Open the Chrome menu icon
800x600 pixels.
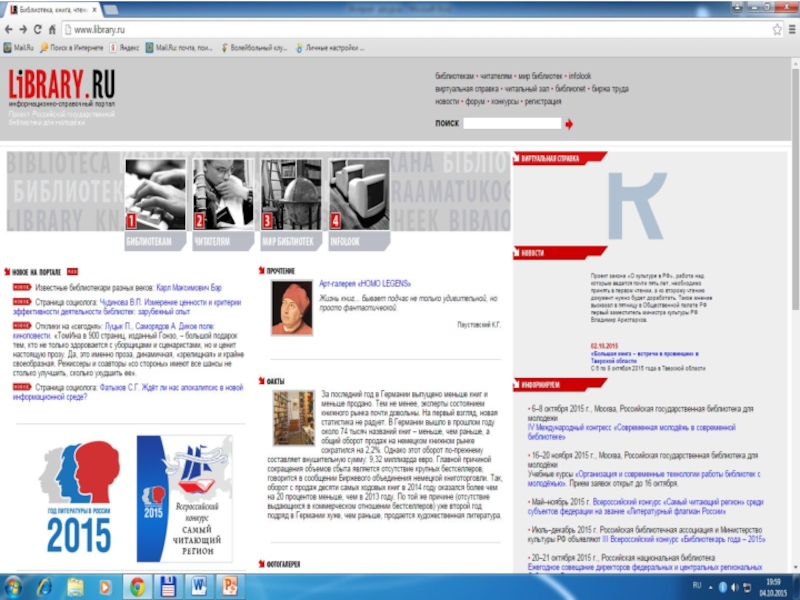click(792, 30)
